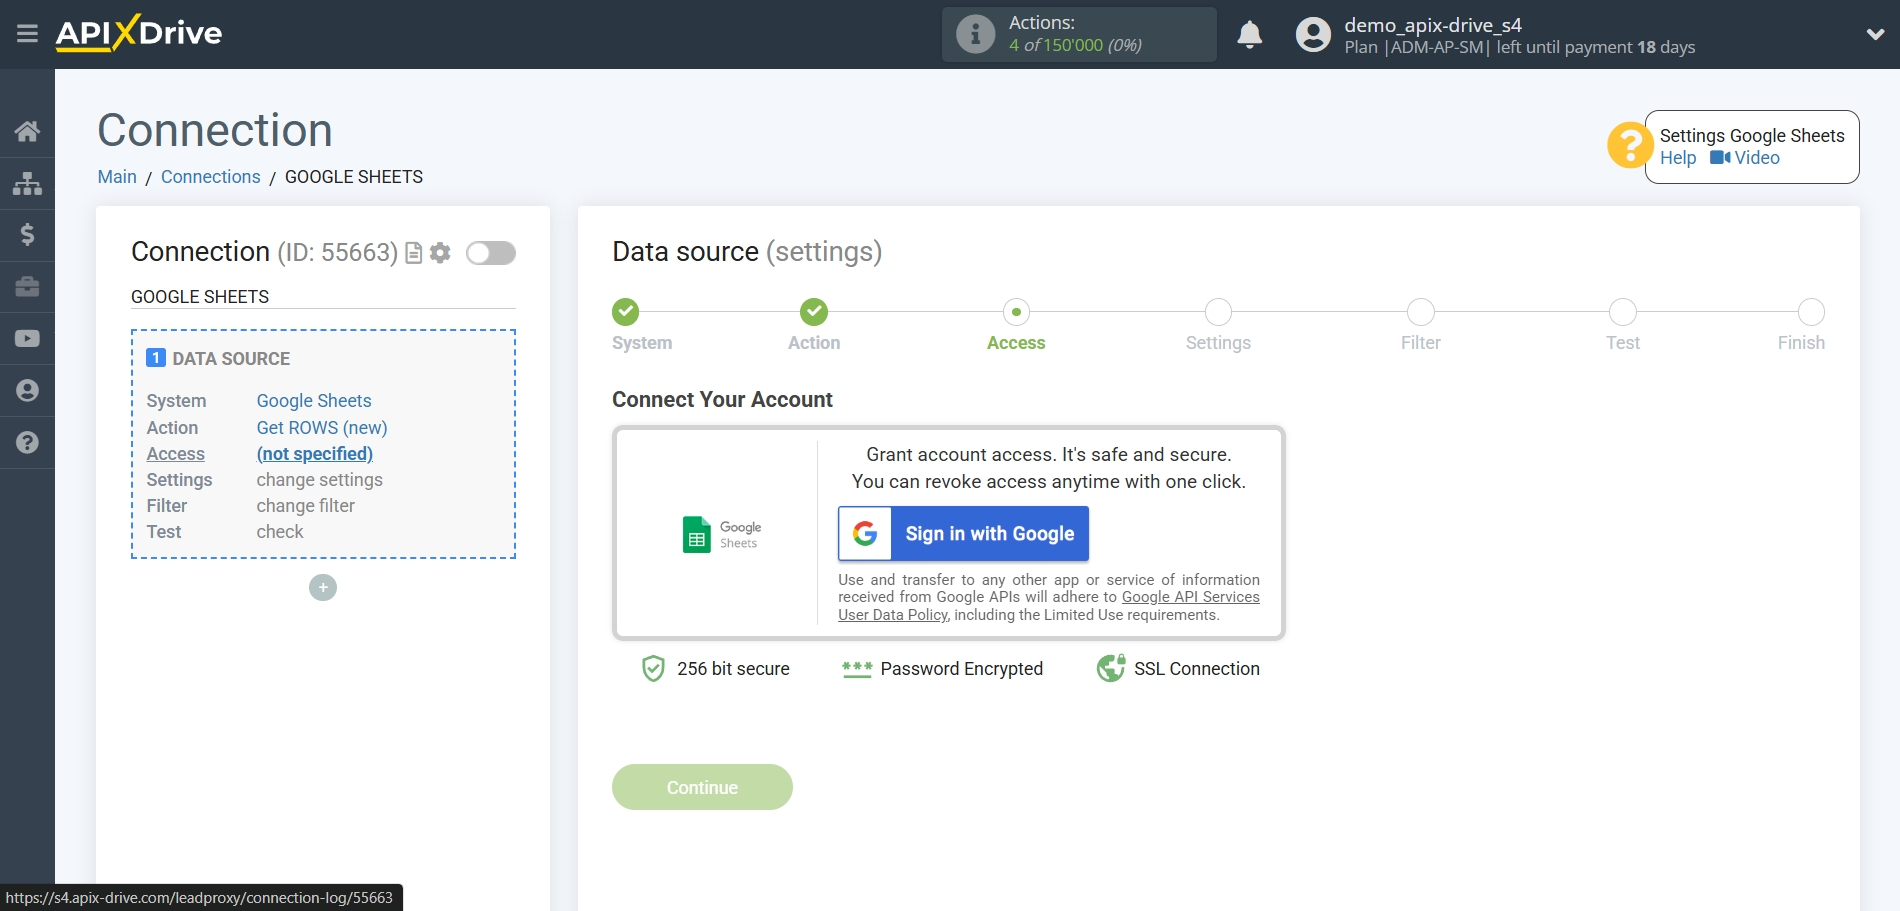1900x911 pixels.
Task: Open Google API Services User Data Policy
Action: (x=1049, y=606)
